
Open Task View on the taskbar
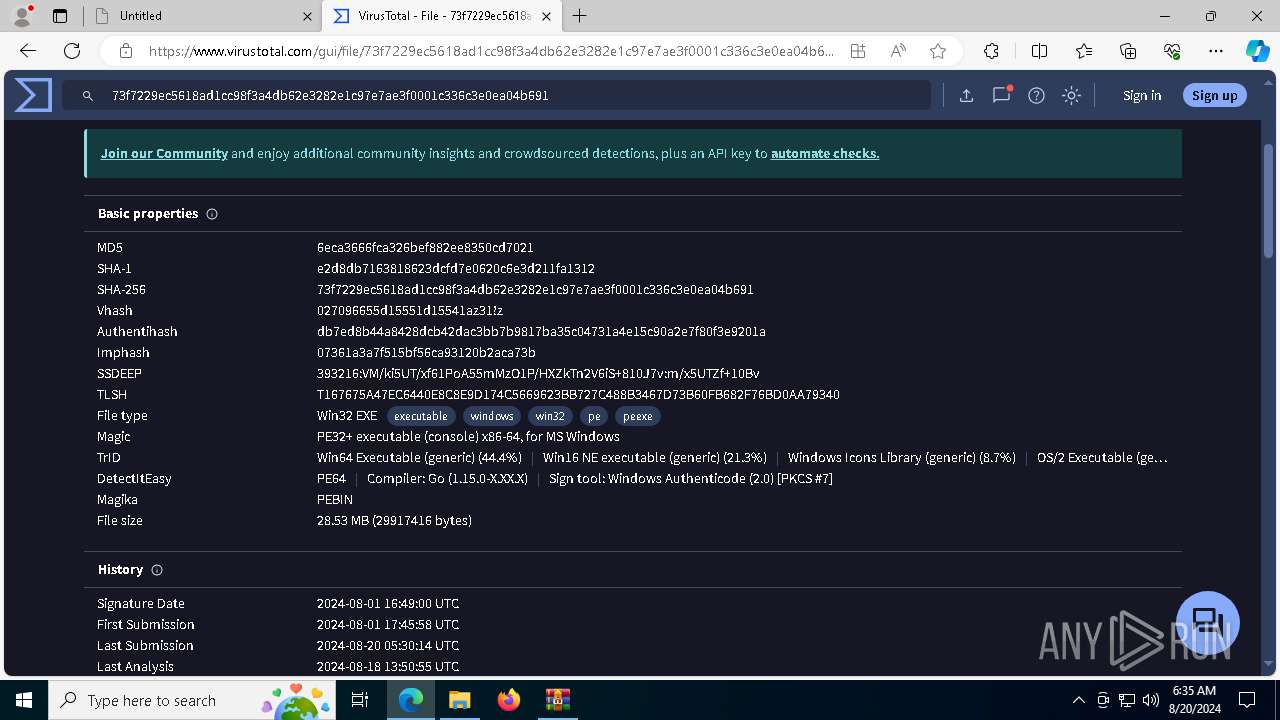(361, 700)
